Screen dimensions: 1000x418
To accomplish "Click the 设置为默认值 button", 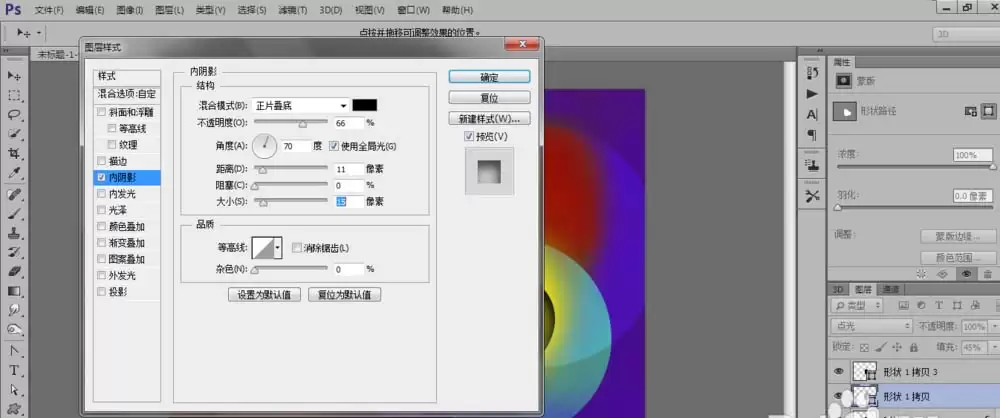I will [x=264, y=295].
